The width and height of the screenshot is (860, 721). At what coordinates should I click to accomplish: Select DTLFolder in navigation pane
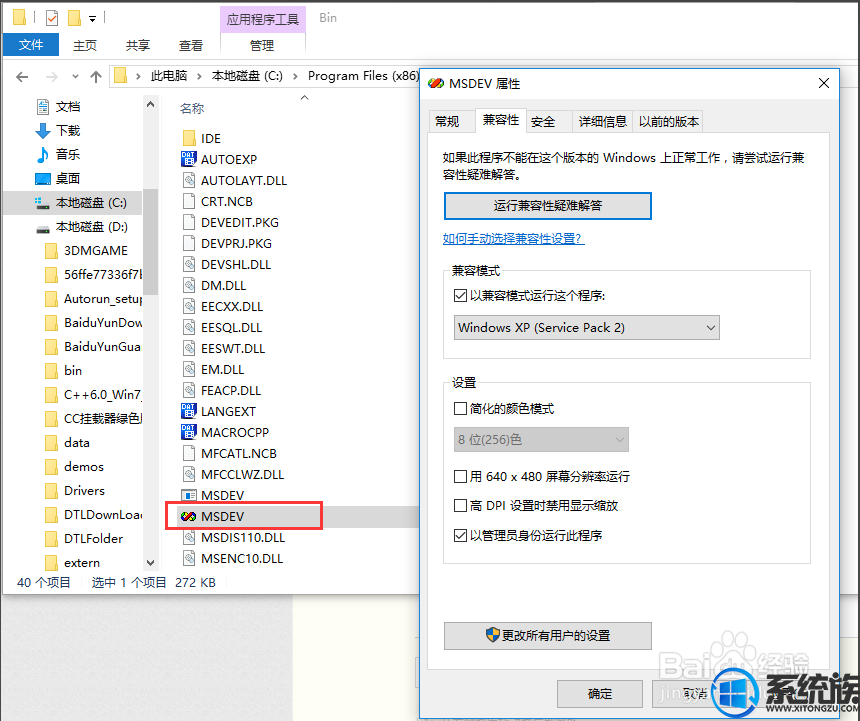pyautogui.click(x=93, y=538)
